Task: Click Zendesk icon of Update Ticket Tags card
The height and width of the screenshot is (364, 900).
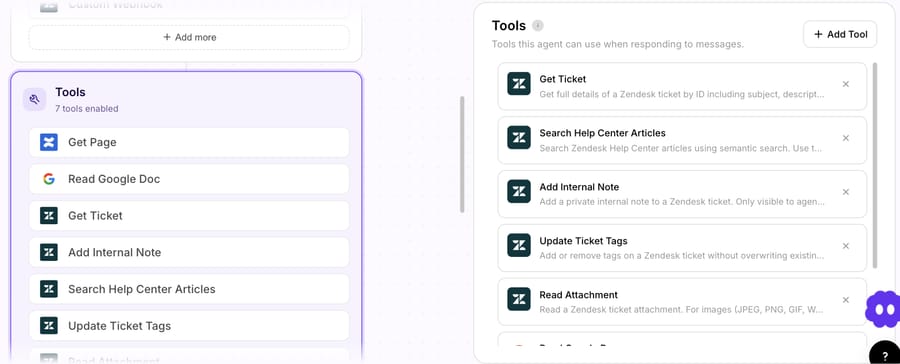Action: (519, 246)
